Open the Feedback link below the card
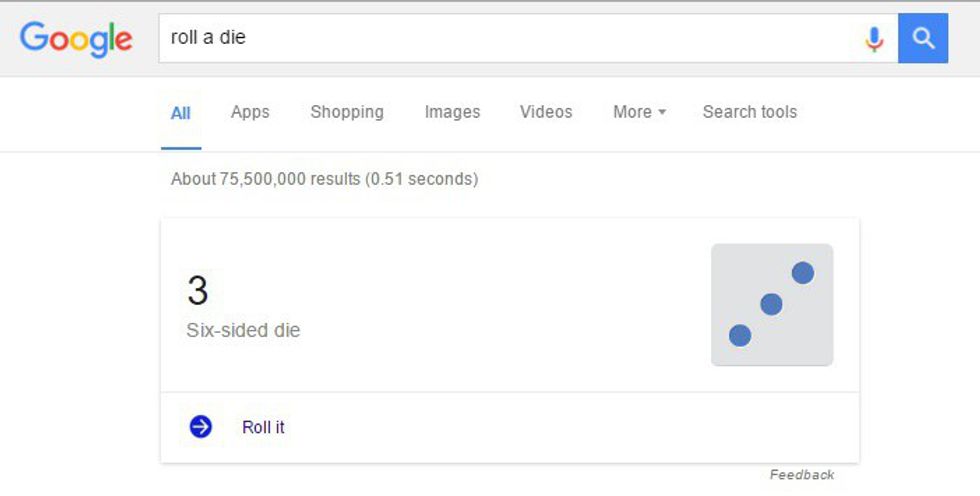 point(801,475)
